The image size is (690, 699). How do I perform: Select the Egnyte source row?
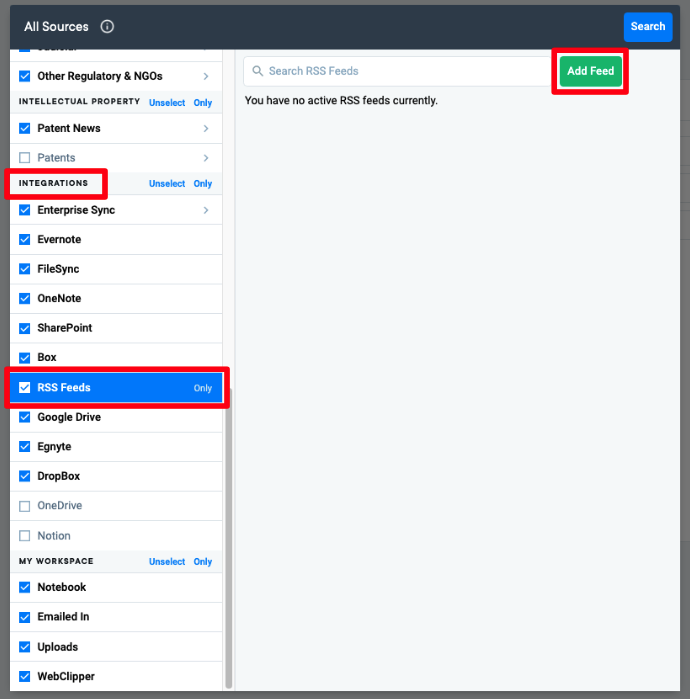[x=54, y=447]
